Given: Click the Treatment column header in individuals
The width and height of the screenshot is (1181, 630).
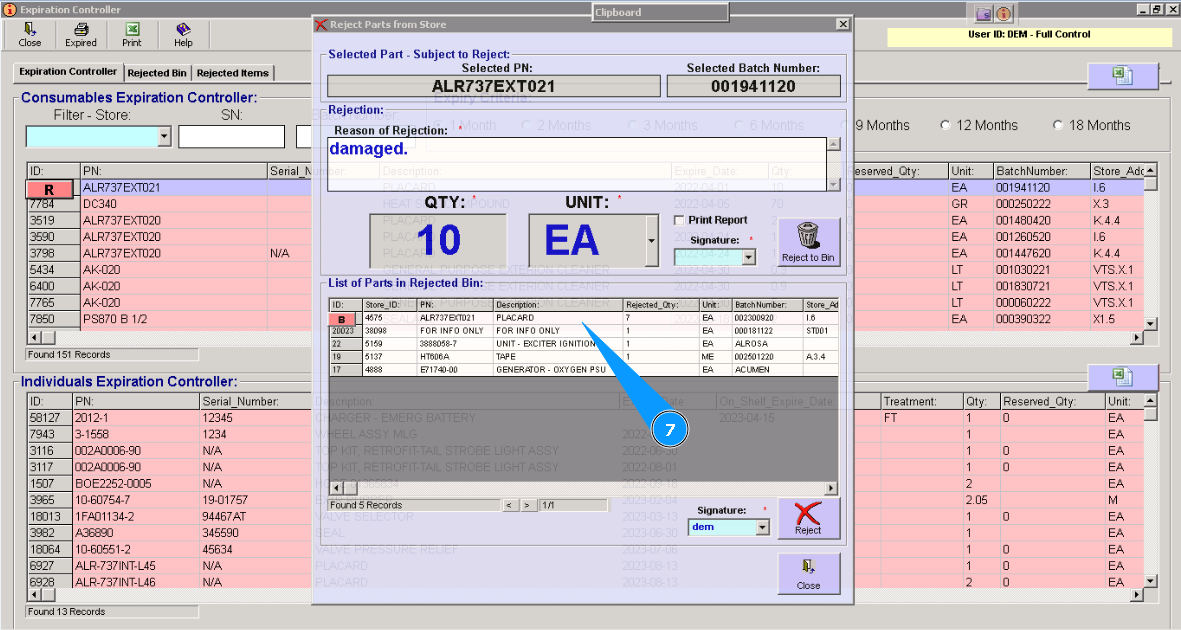Looking at the screenshot, I should [922, 401].
